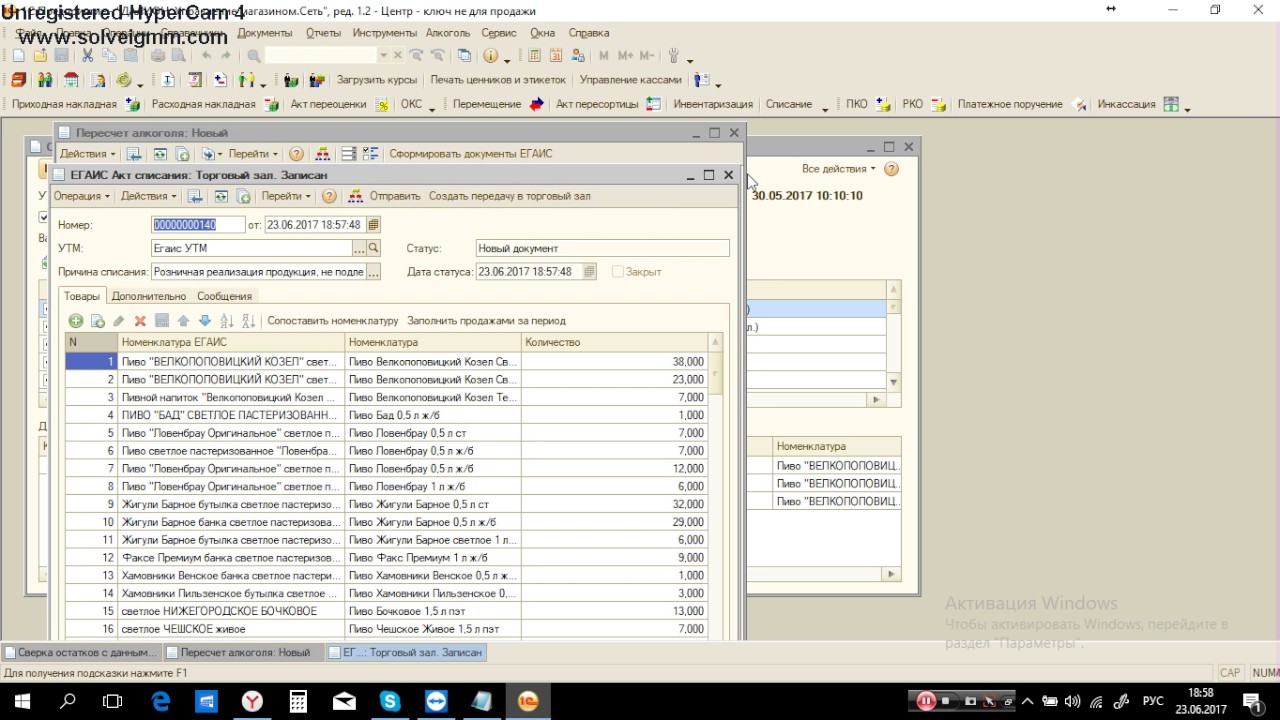Image resolution: width=1280 pixels, height=720 pixels.
Task: Click Печать ценников и этикеток button
Action: 498,80
